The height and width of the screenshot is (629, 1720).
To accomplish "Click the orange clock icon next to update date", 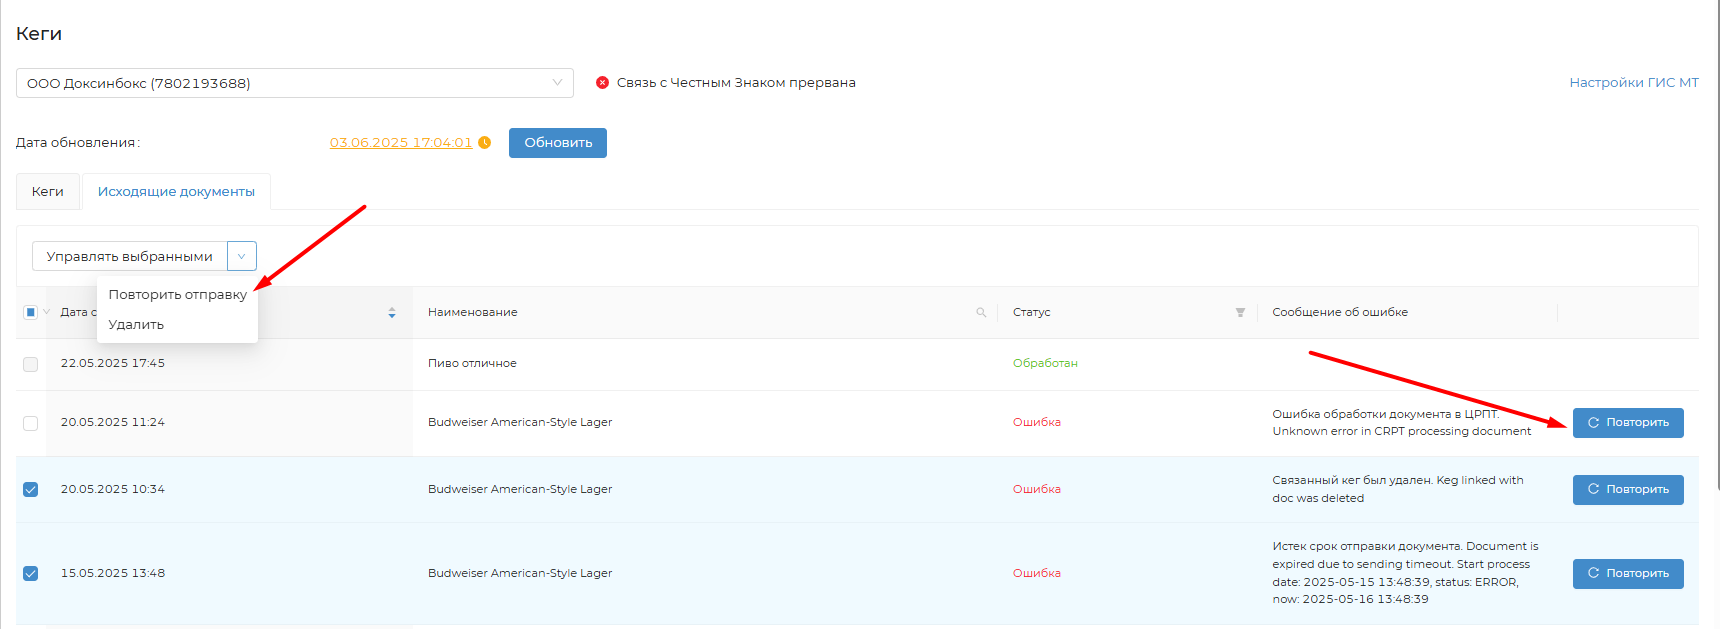I will click(485, 143).
